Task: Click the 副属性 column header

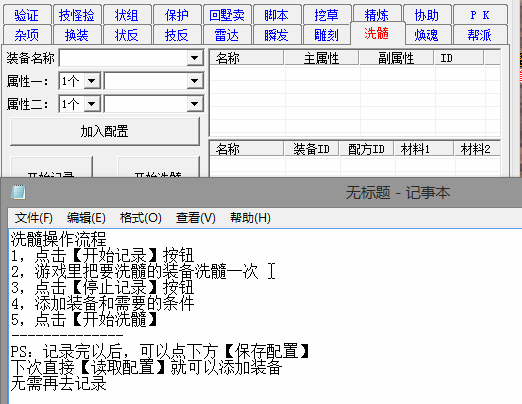Action: (396, 58)
